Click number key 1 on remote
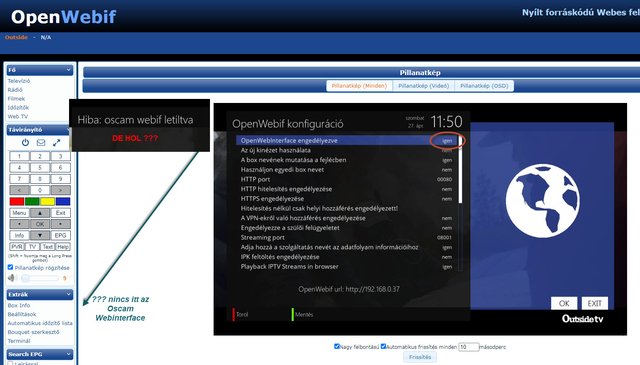This screenshot has width=640, height=365. tap(20, 156)
